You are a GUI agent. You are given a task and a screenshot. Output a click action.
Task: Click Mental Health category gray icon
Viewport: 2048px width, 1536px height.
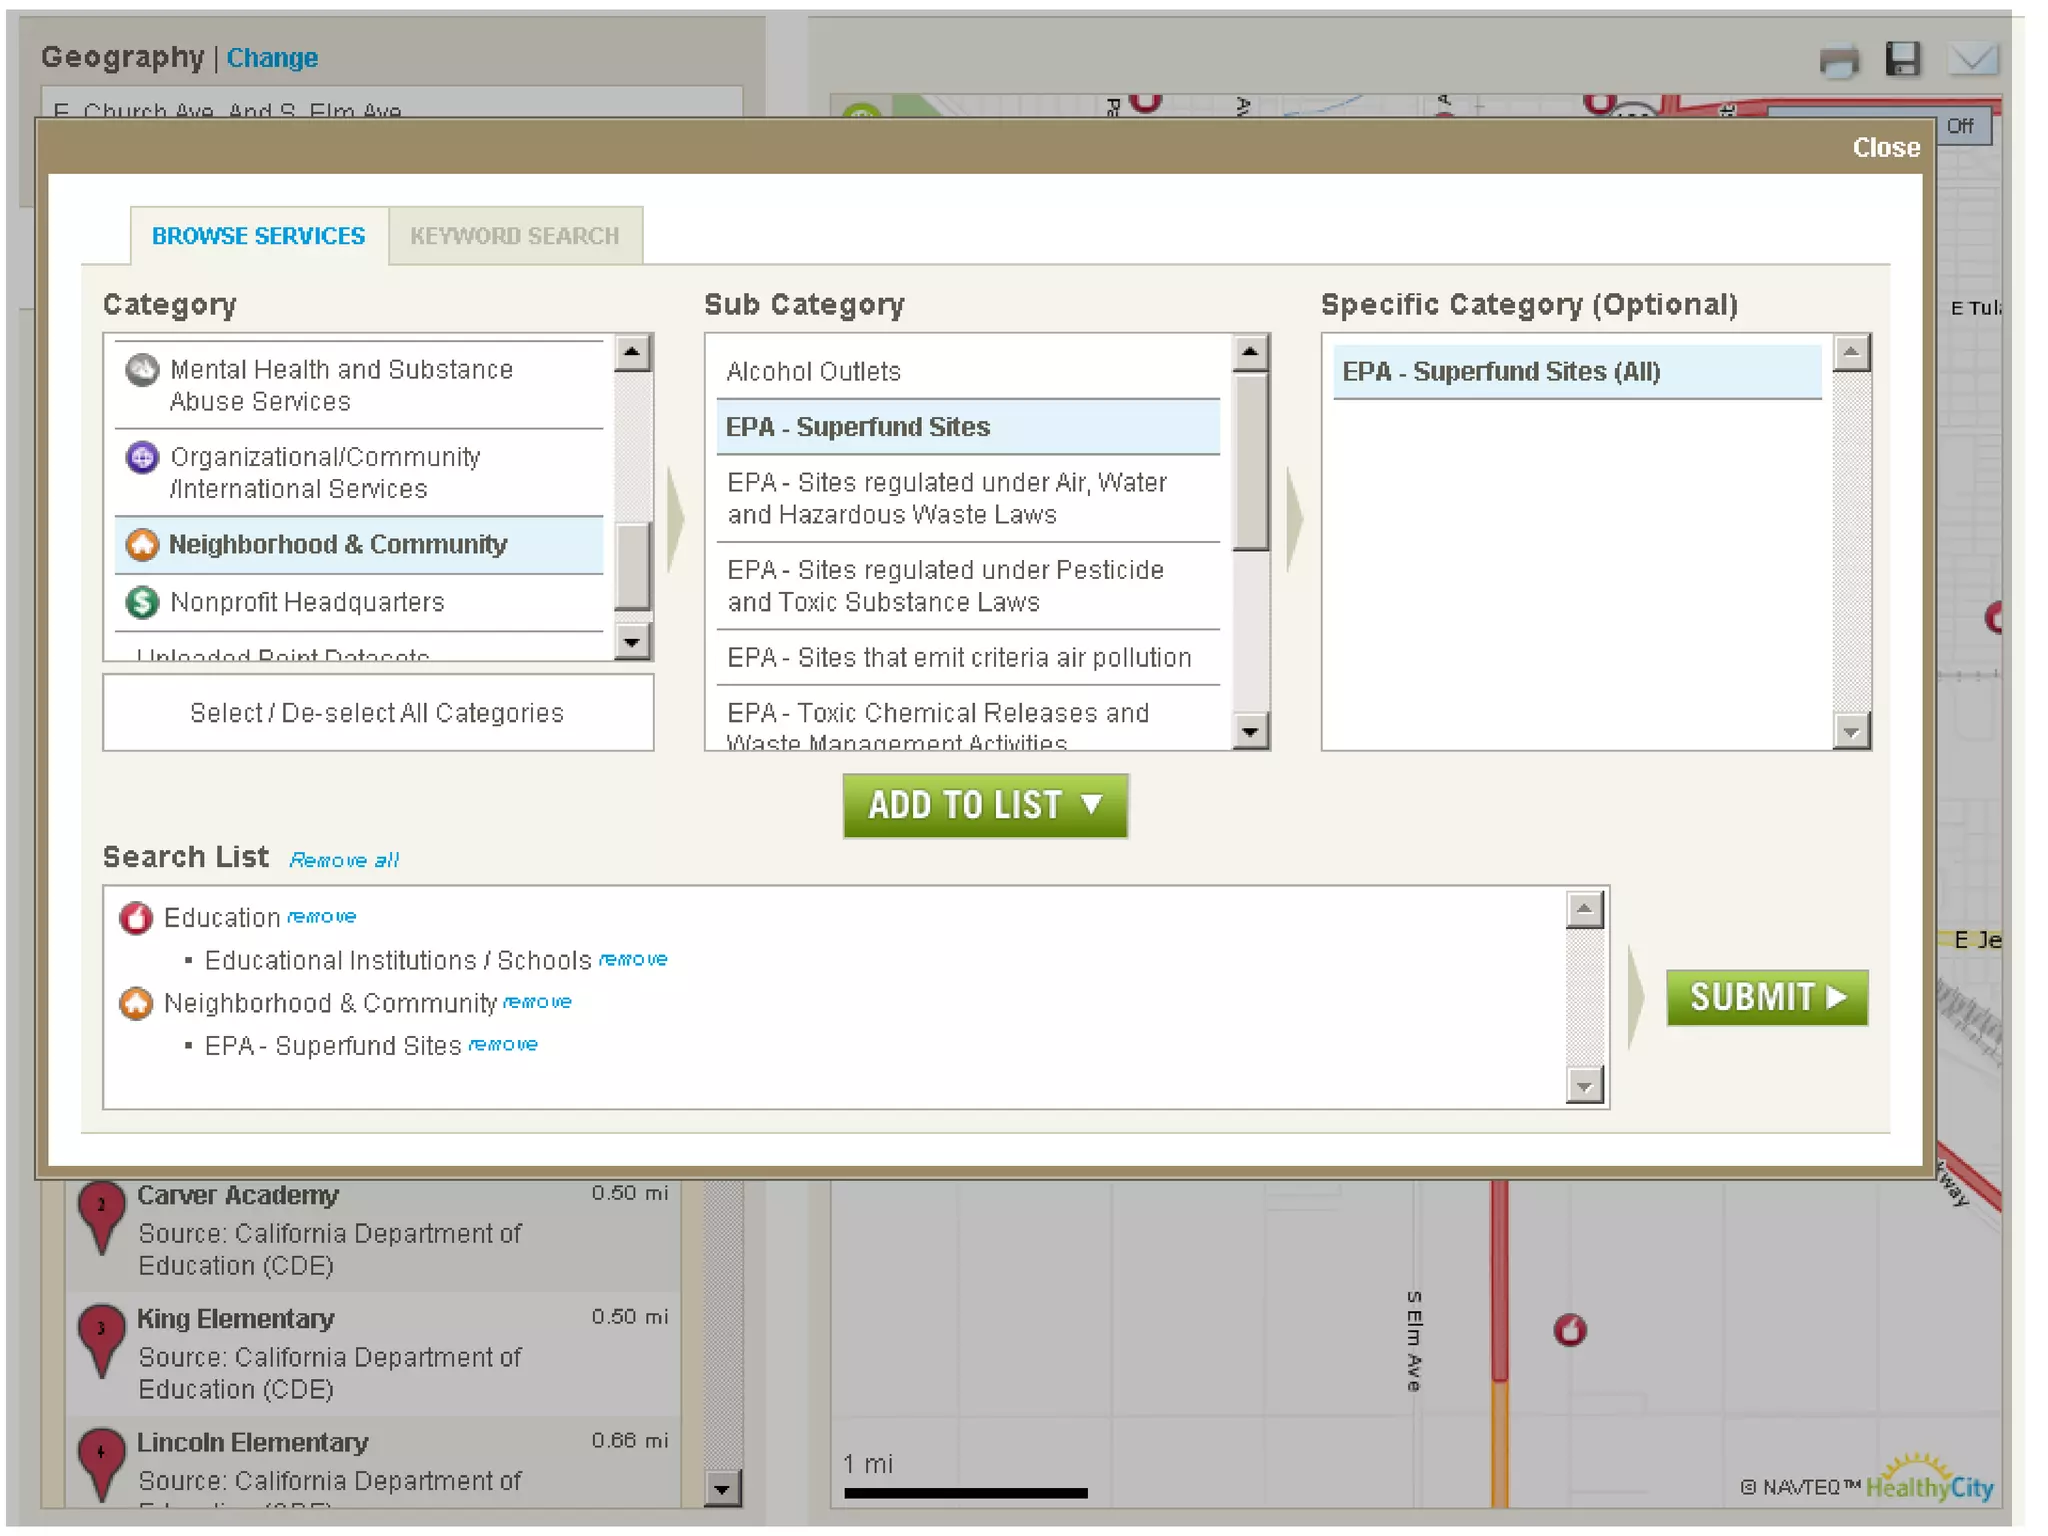(142, 370)
